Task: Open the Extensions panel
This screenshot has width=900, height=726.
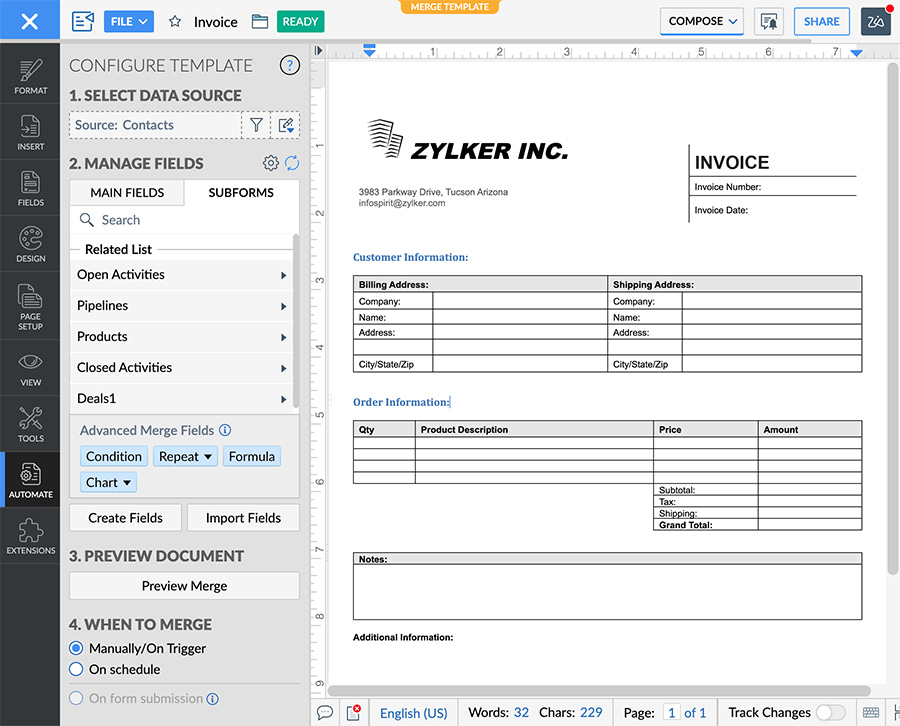Action: 30,536
